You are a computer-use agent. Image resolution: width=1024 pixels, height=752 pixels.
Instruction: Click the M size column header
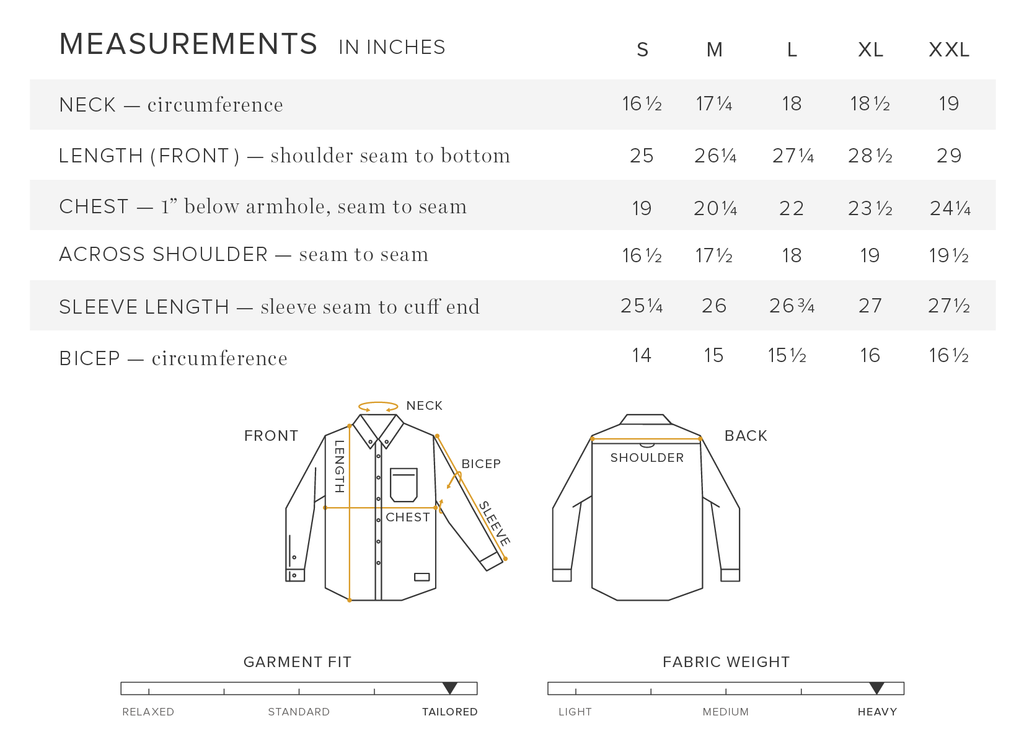(714, 50)
